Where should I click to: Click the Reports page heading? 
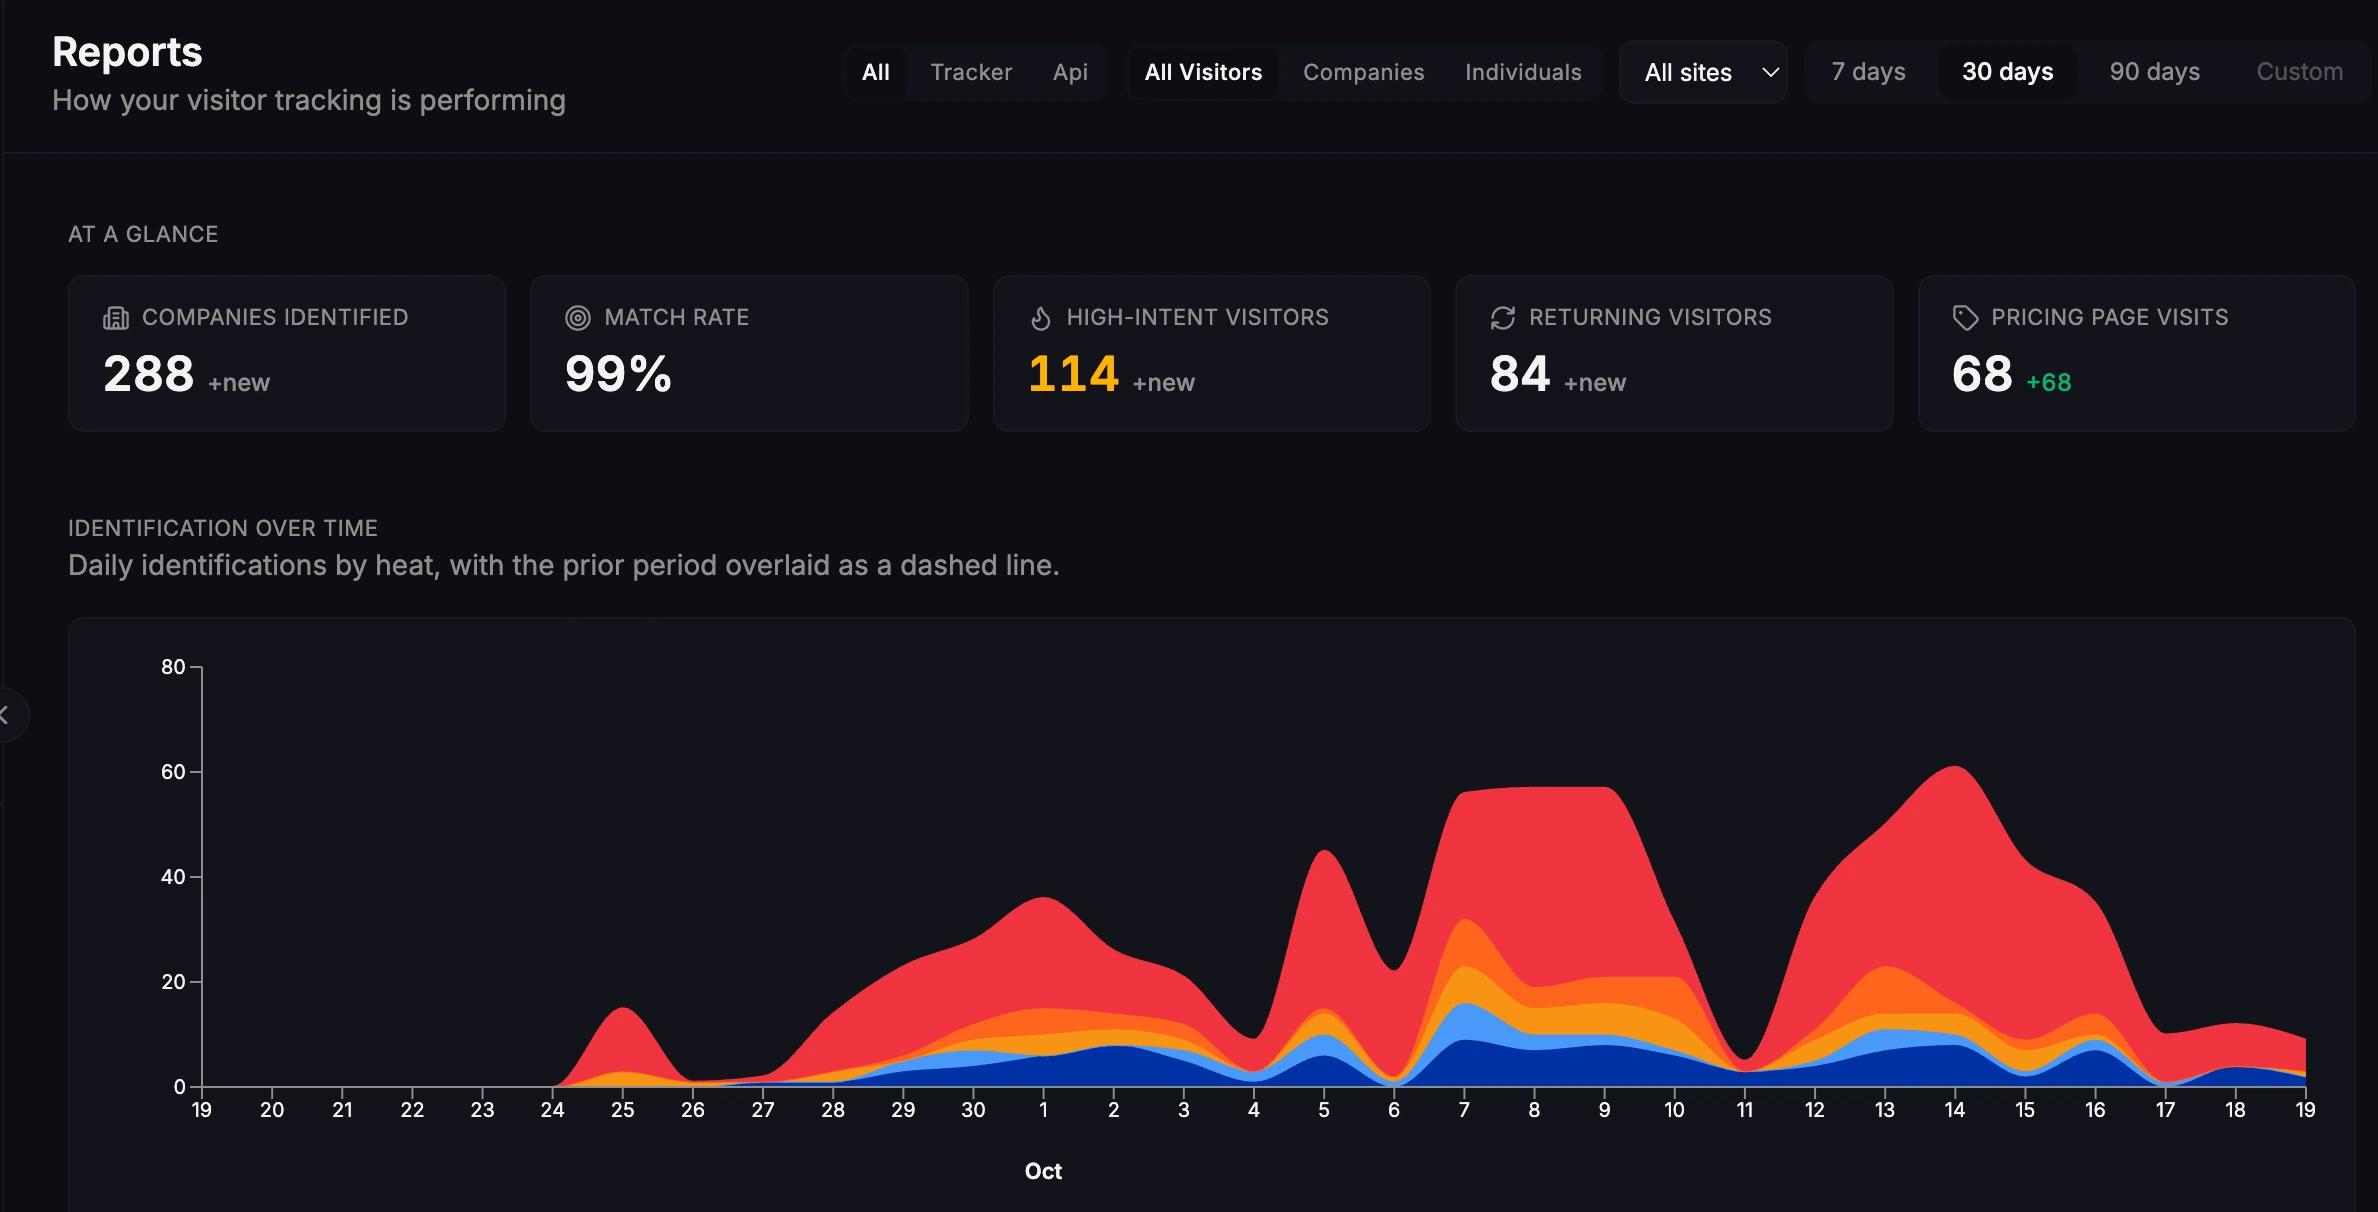tap(127, 52)
